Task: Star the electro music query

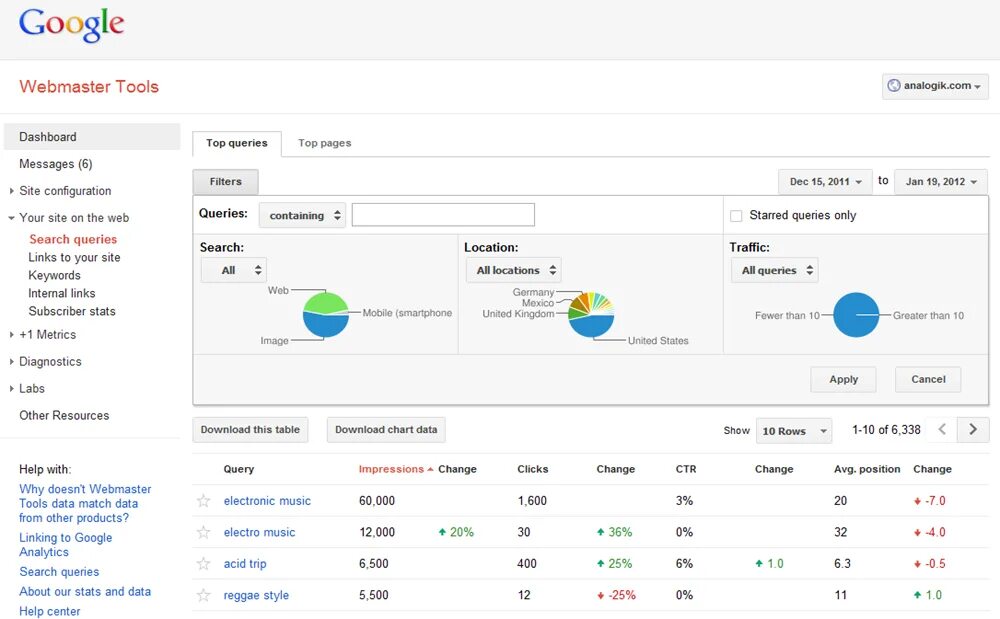Action: tap(203, 532)
